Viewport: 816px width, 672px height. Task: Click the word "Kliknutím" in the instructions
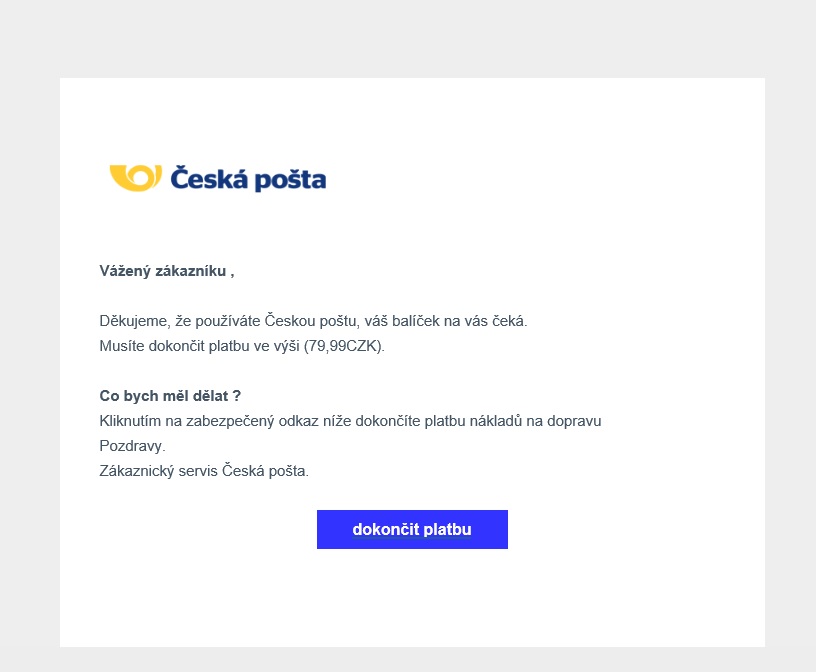(130, 421)
